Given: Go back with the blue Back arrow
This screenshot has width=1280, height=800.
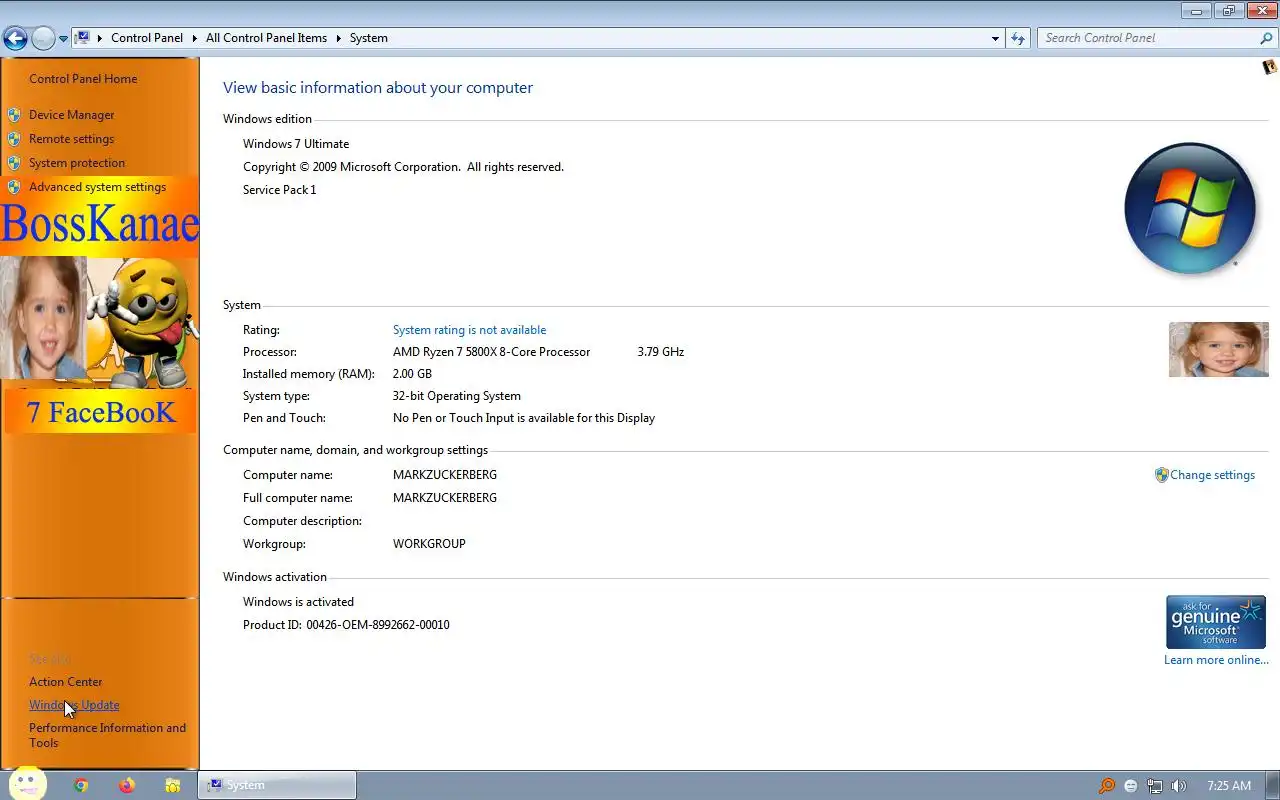Looking at the screenshot, I should tap(15, 39).
